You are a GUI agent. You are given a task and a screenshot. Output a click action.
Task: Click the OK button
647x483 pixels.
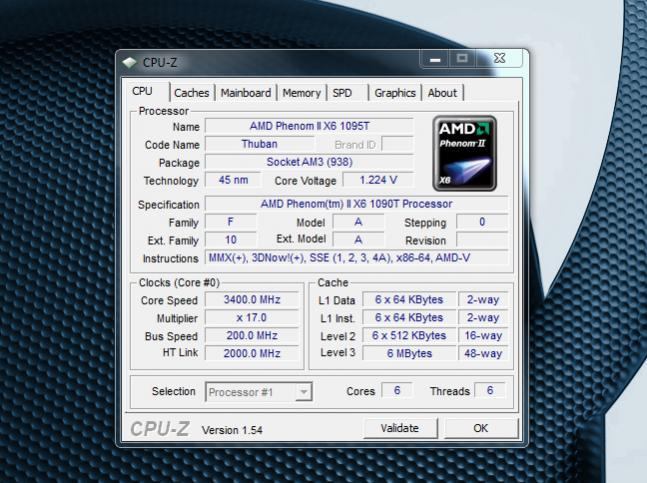pyautogui.click(x=481, y=428)
